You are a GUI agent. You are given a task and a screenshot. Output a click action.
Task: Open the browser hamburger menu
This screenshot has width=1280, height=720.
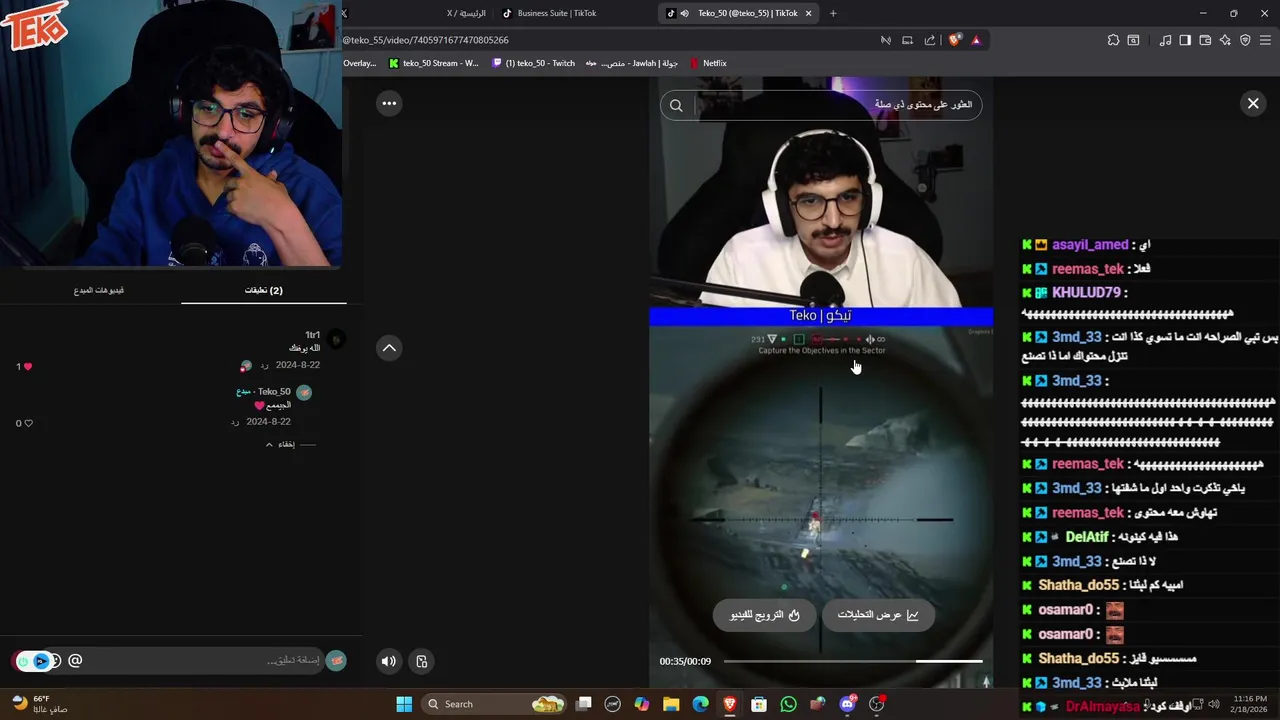pos(1265,40)
